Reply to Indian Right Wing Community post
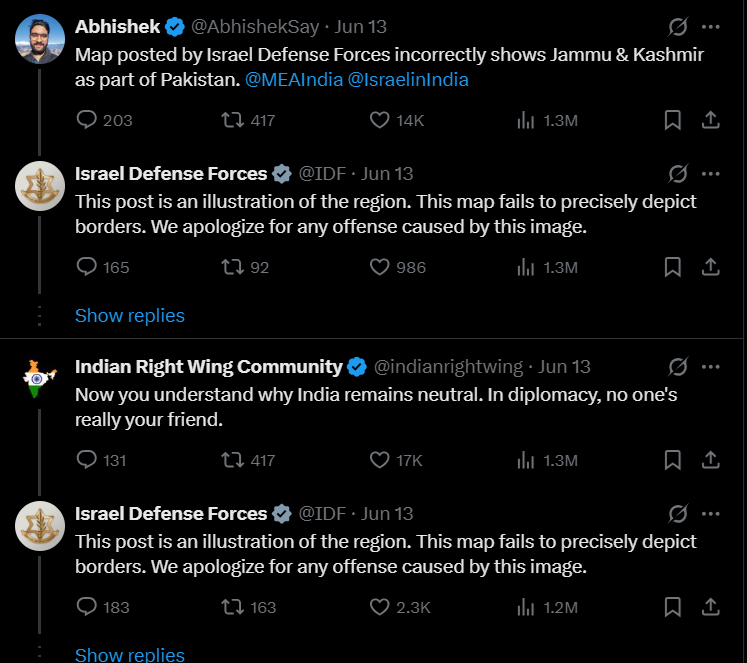 pyautogui.click(x=88, y=460)
